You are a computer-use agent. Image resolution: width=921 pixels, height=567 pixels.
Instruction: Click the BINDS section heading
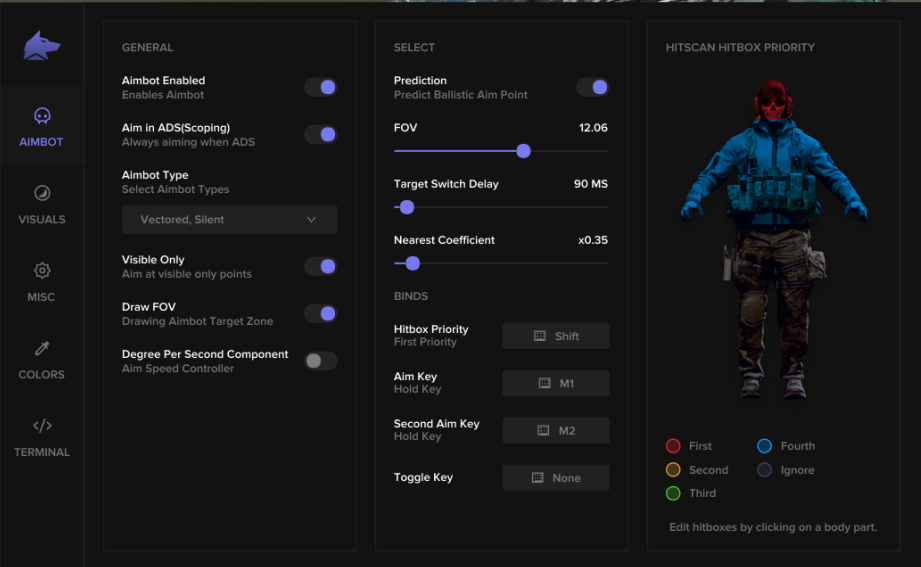[411, 296]
